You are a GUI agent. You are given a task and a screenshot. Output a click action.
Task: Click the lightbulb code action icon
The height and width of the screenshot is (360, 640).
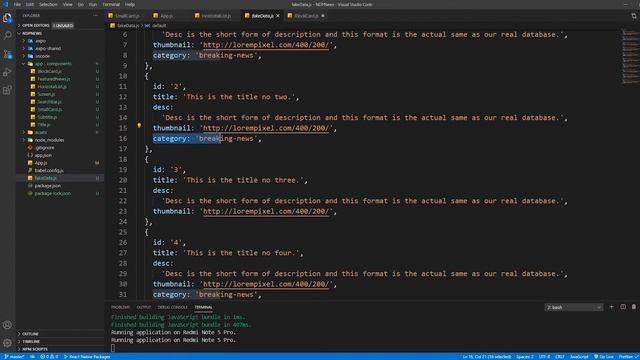tap(139, 126)
